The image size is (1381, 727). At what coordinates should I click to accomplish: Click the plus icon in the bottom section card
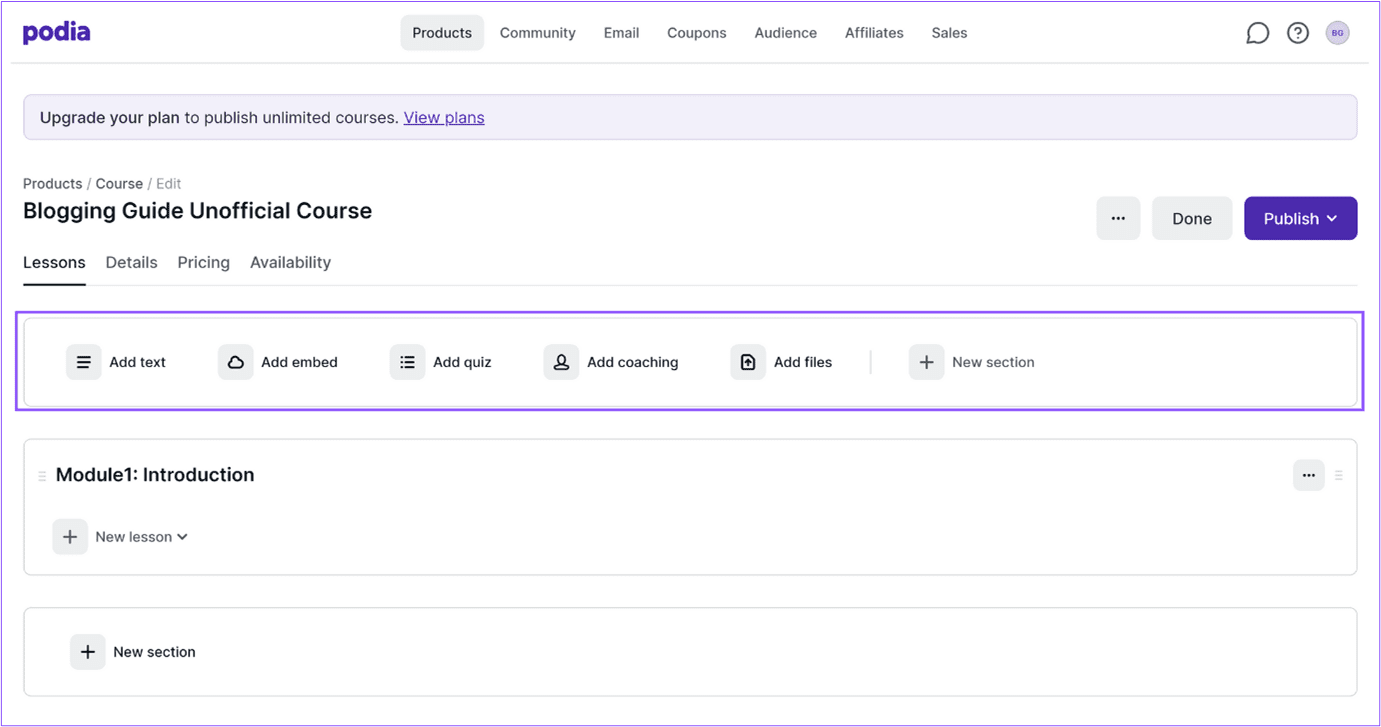tap(88, 652)
